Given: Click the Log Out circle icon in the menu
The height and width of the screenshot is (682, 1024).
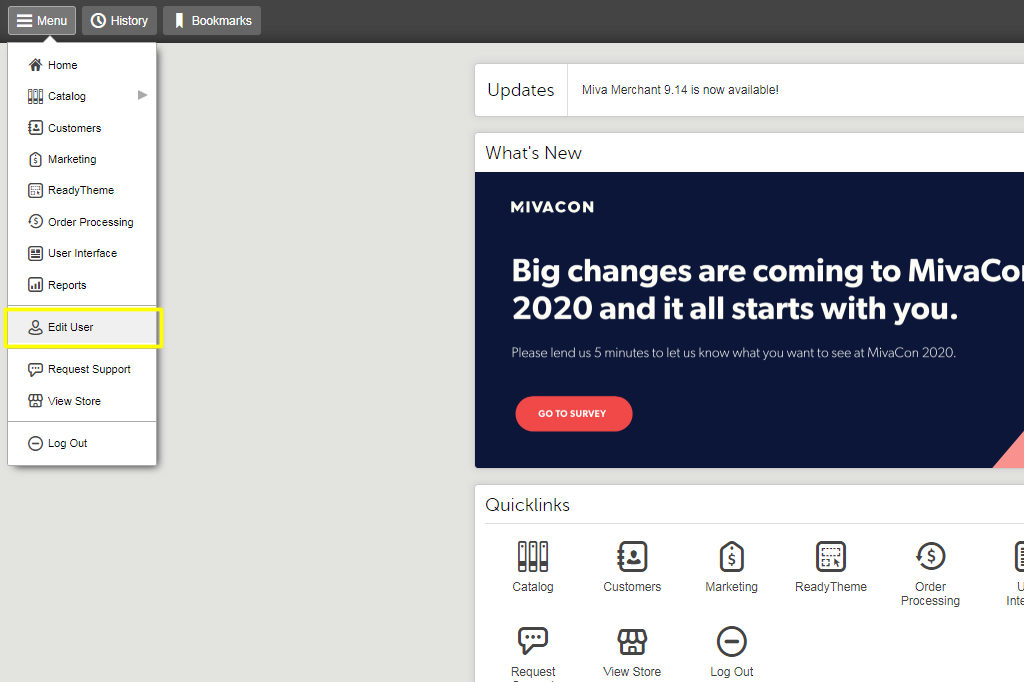Looking at the screenshot, I should [35, 444].
